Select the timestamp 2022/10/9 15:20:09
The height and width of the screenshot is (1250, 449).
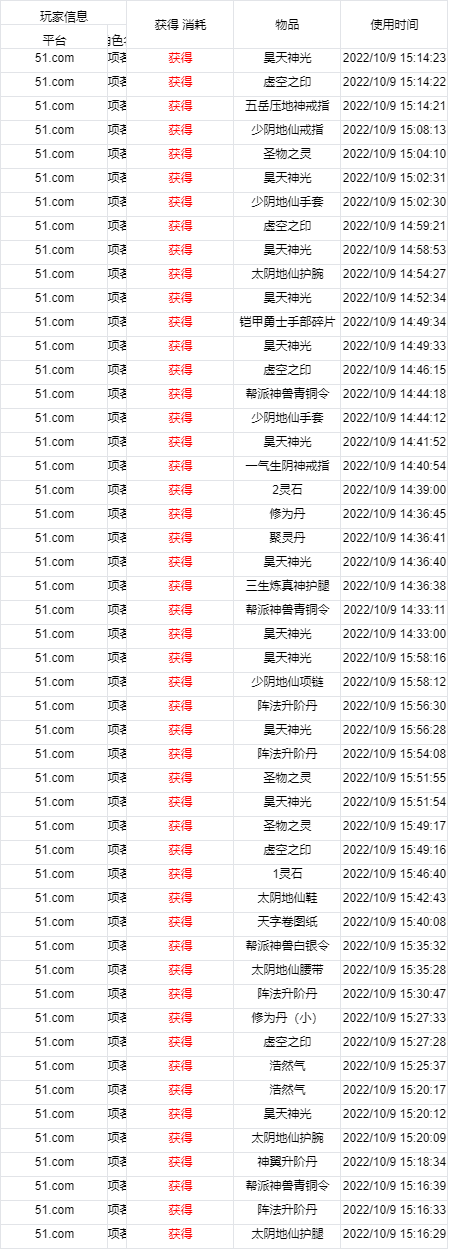pyautogui.click(x=394, y=1138)
